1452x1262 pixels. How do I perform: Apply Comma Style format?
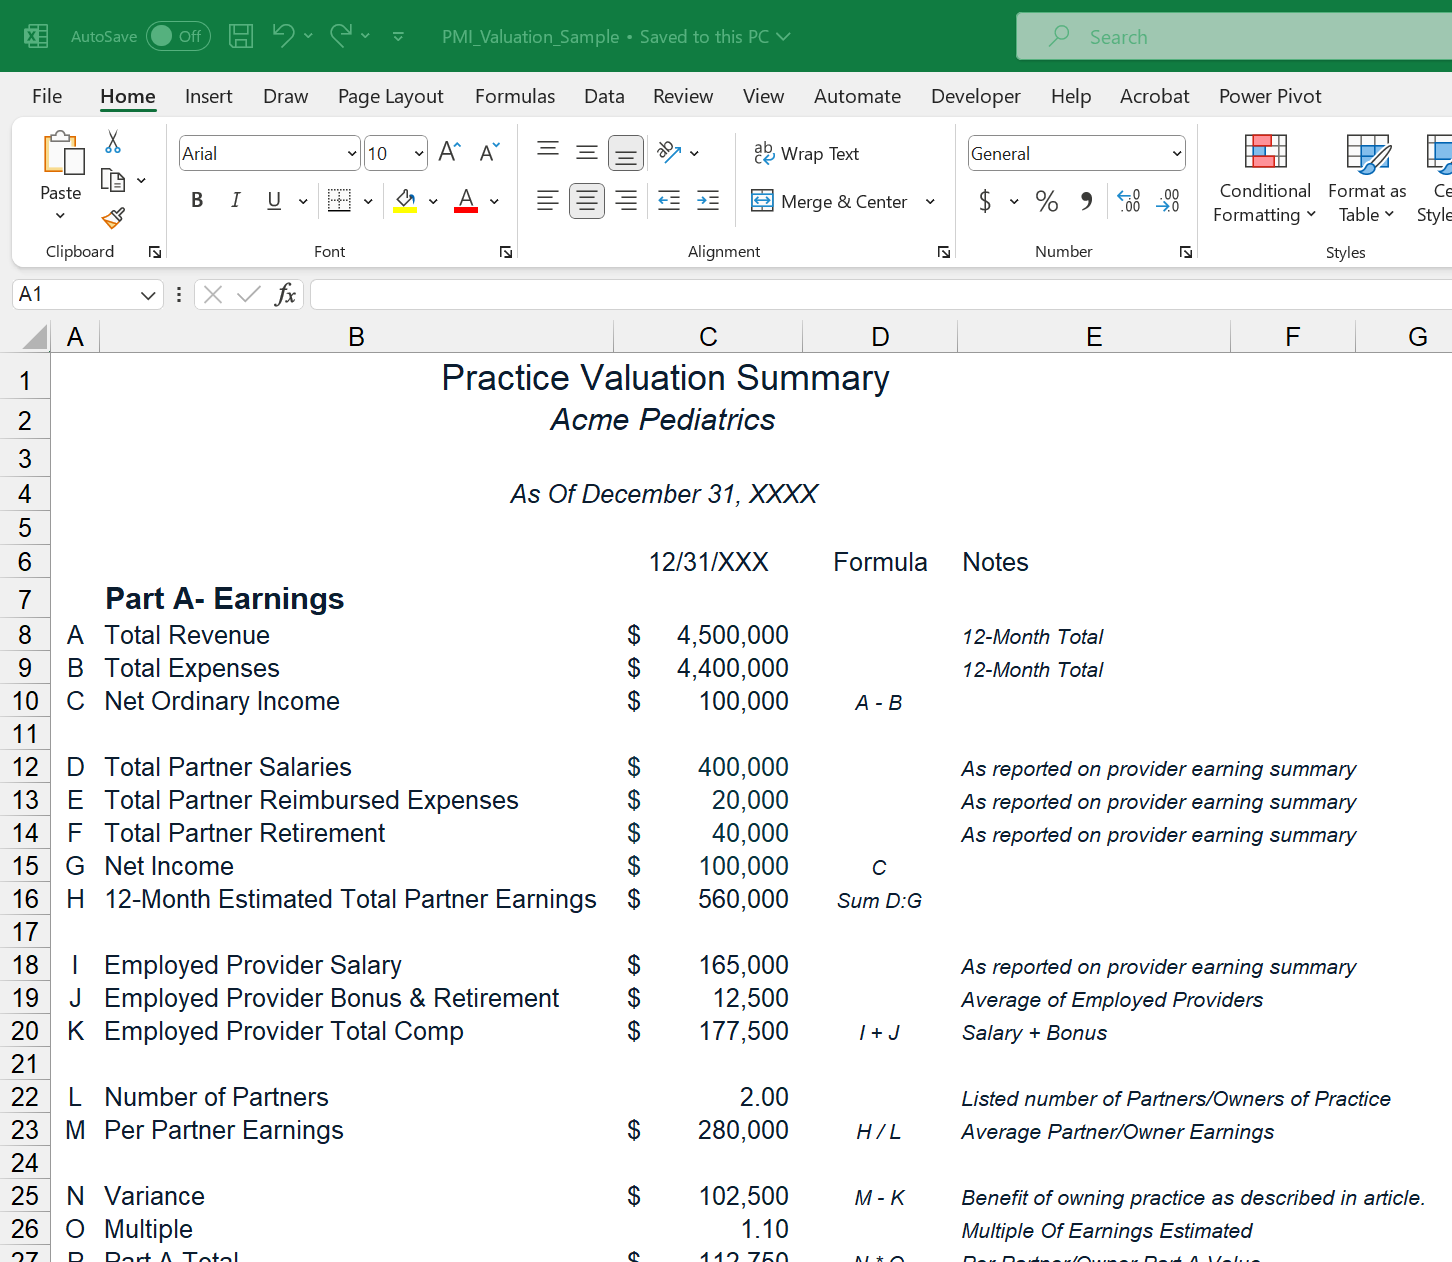[x=1087, y=201]
